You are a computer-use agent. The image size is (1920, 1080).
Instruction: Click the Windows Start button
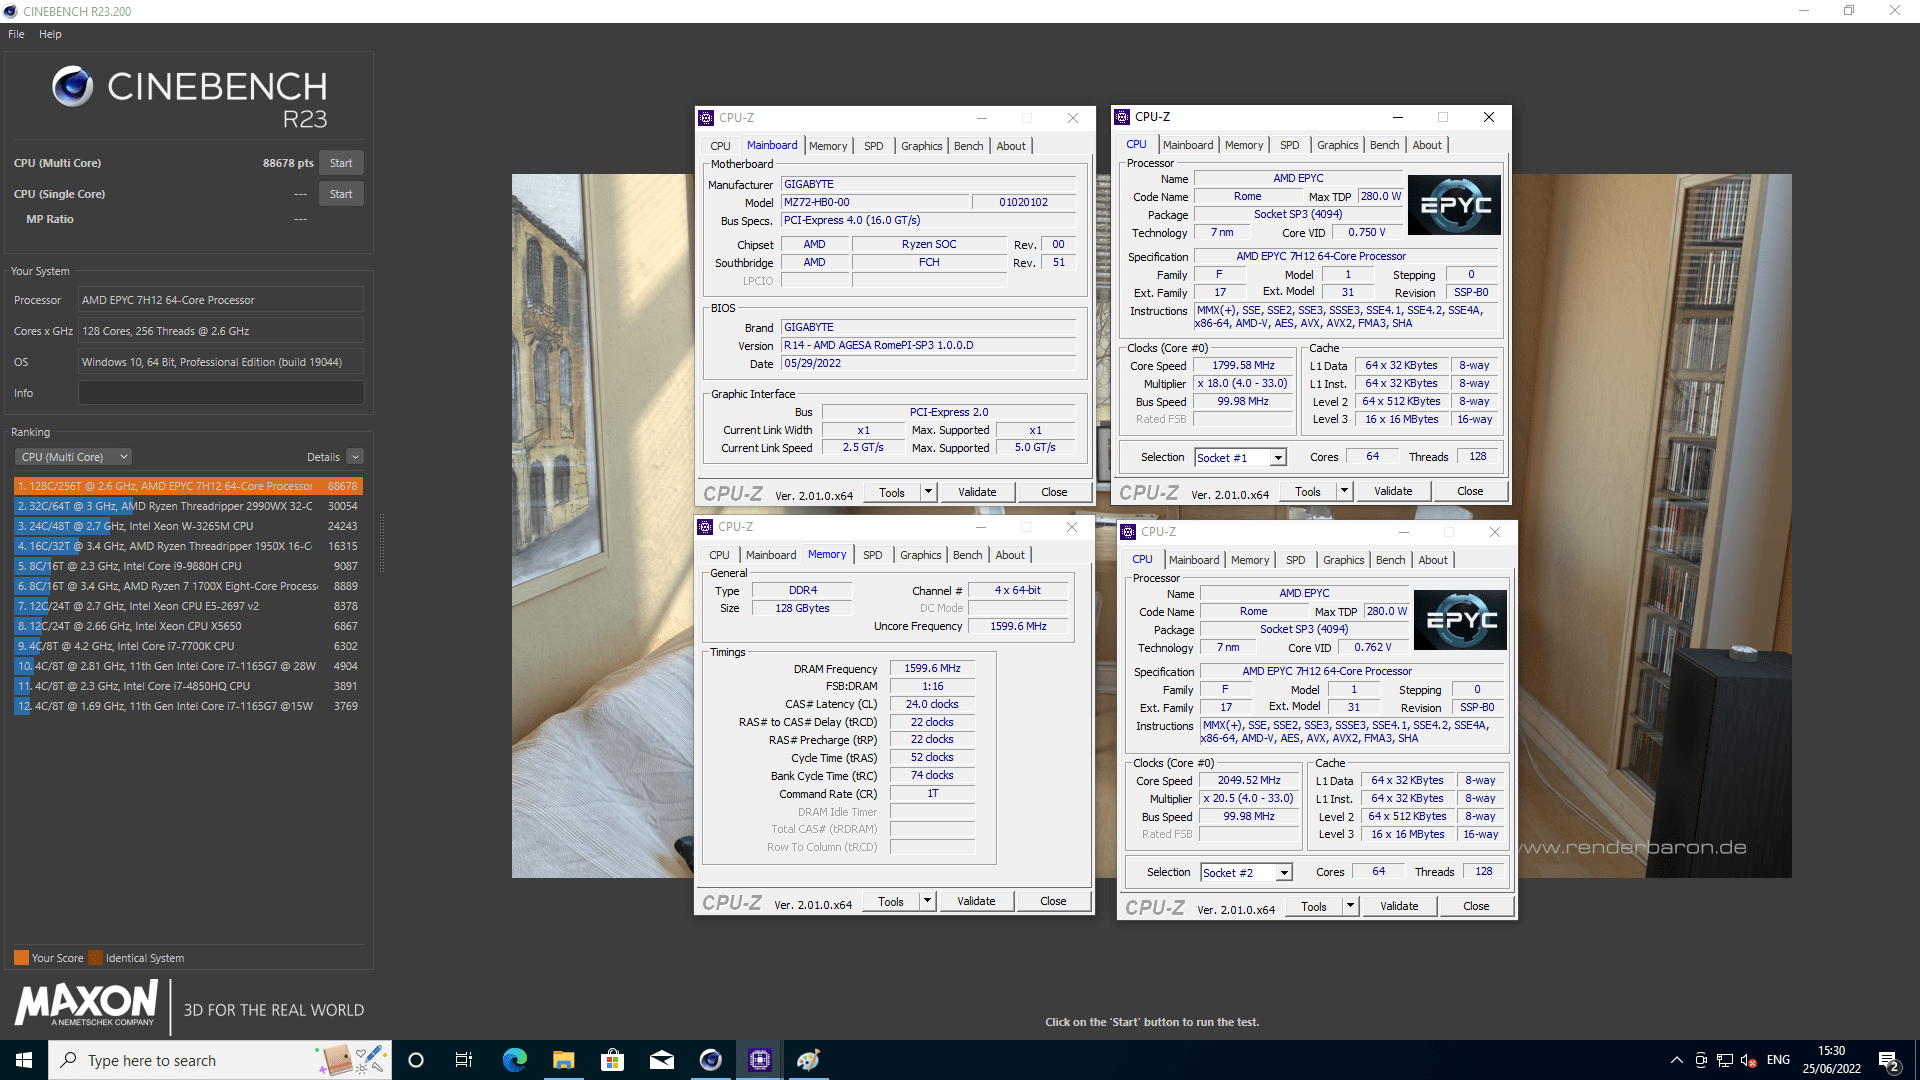[24, 1060]
